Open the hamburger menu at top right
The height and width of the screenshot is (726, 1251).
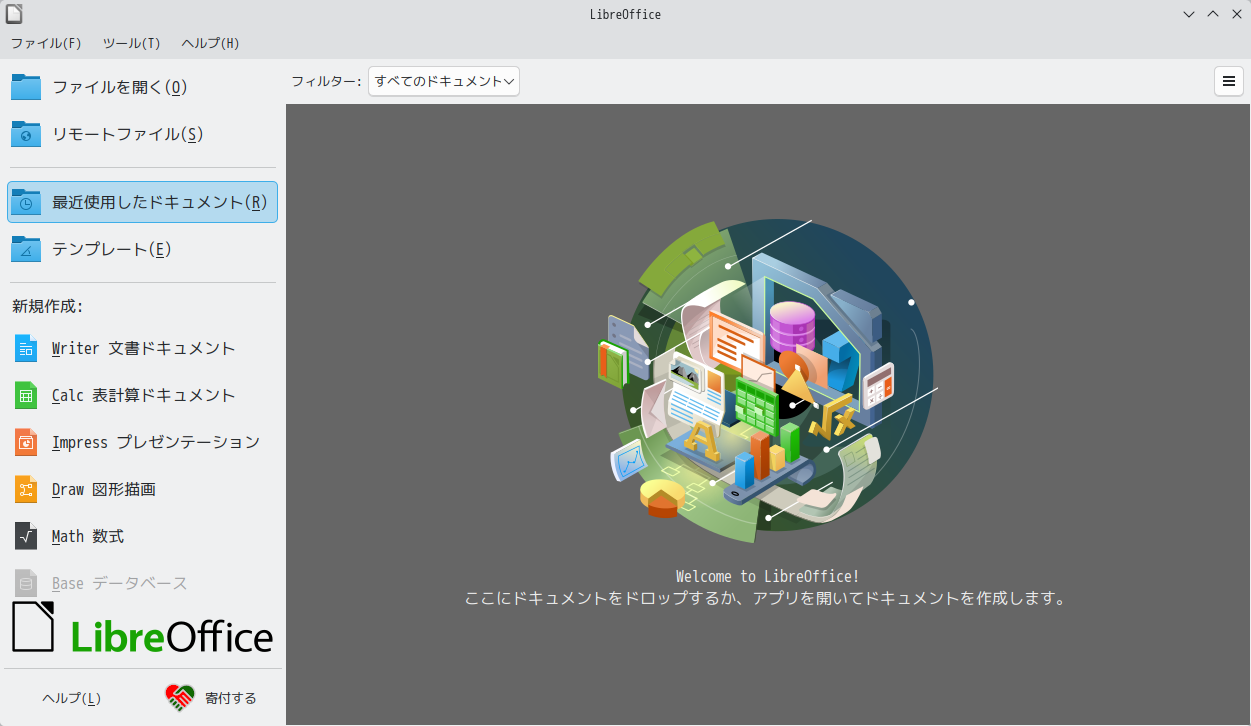pos(1229,81)
